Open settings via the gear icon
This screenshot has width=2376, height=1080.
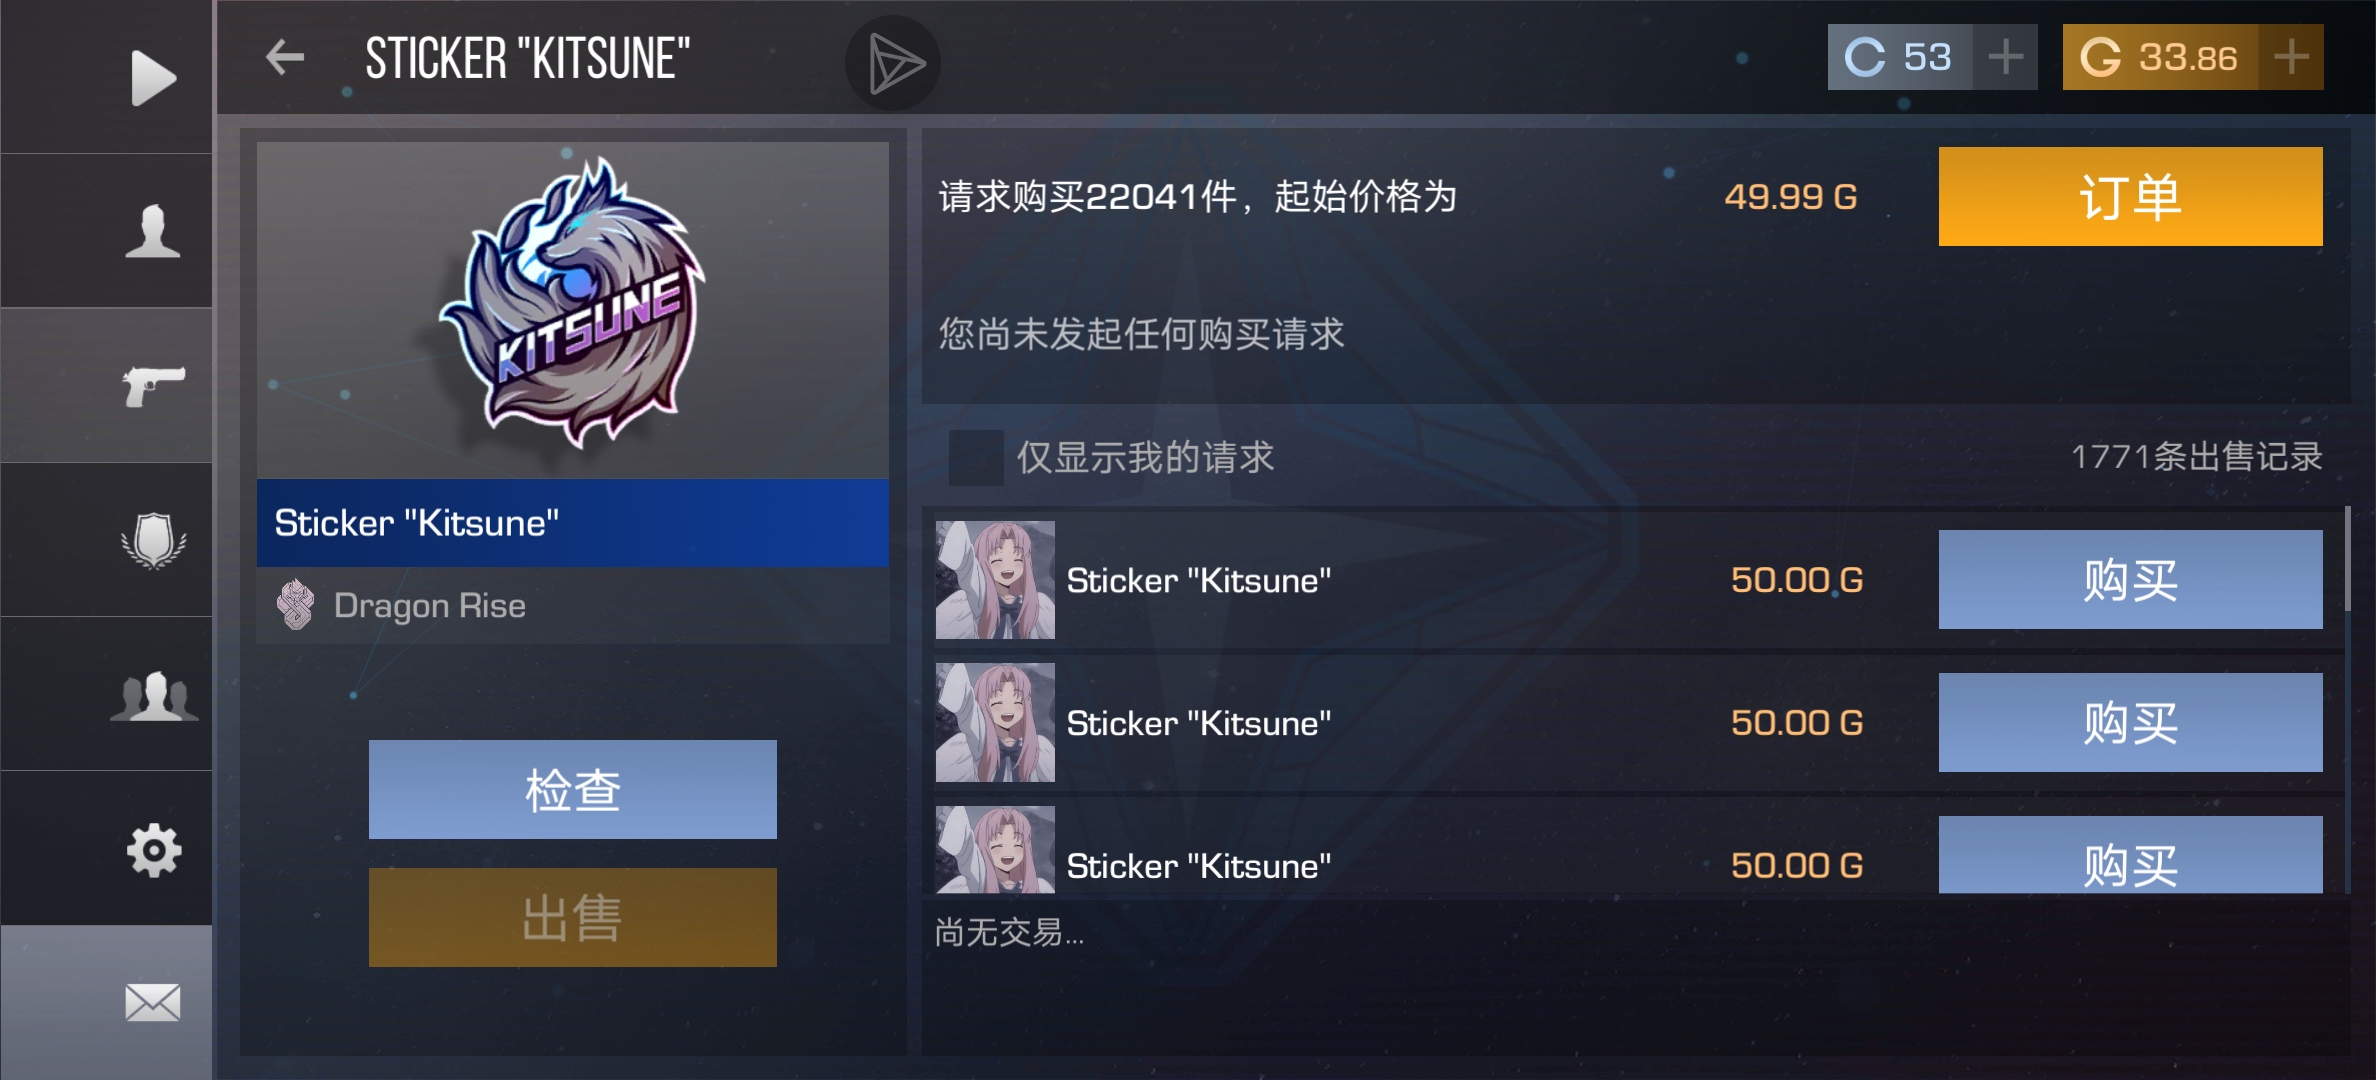click(154, 850)
